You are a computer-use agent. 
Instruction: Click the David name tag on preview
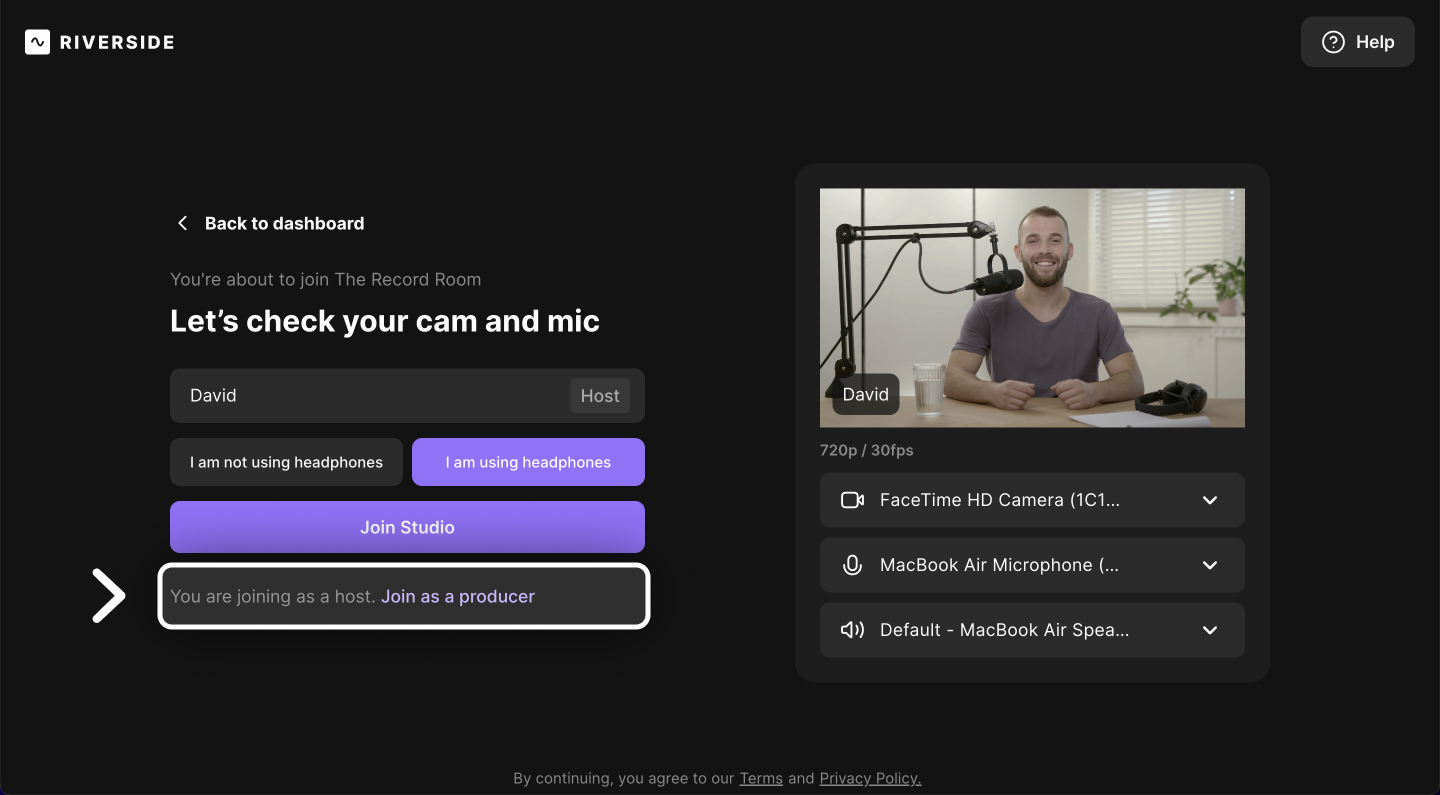(866, 394)
